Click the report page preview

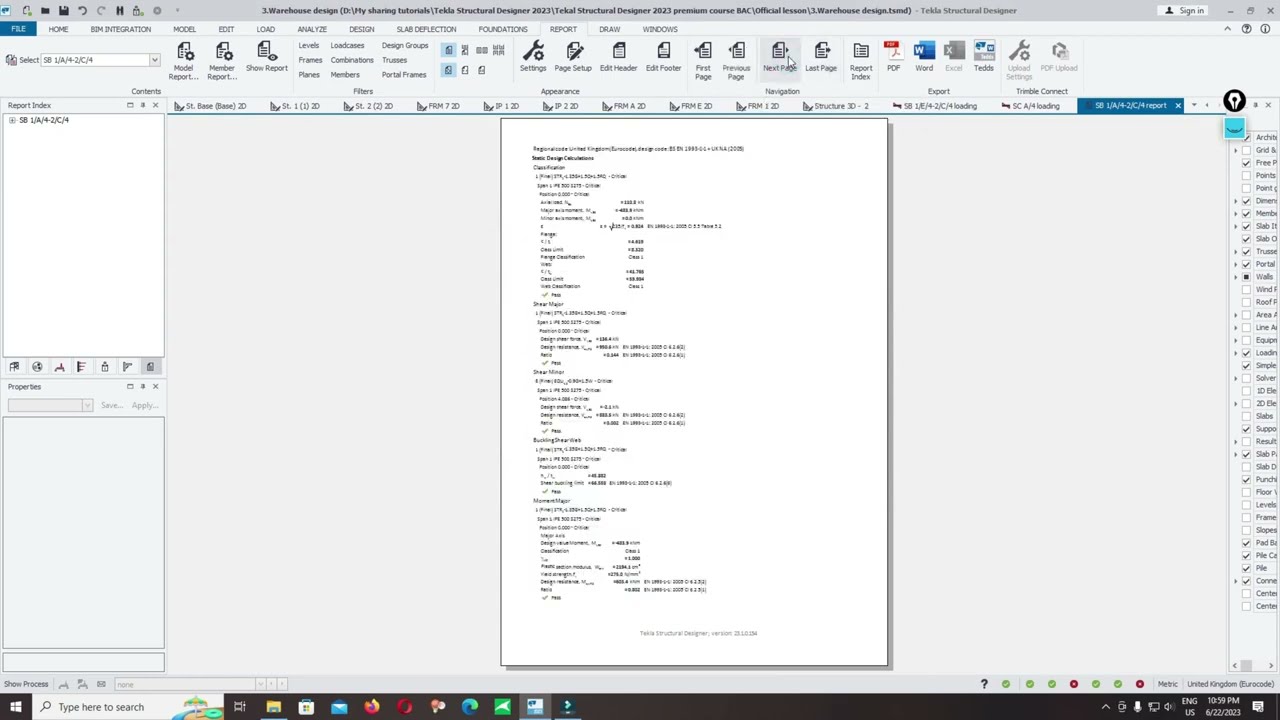coord(694,392)
